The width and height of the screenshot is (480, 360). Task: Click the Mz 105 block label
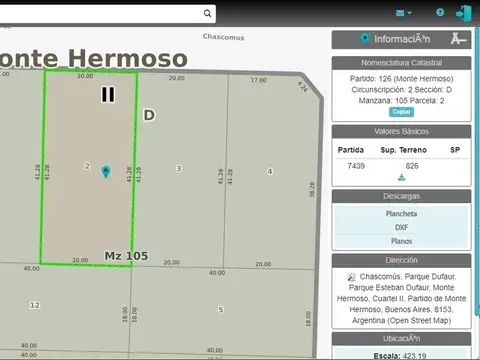click(126, 256)
